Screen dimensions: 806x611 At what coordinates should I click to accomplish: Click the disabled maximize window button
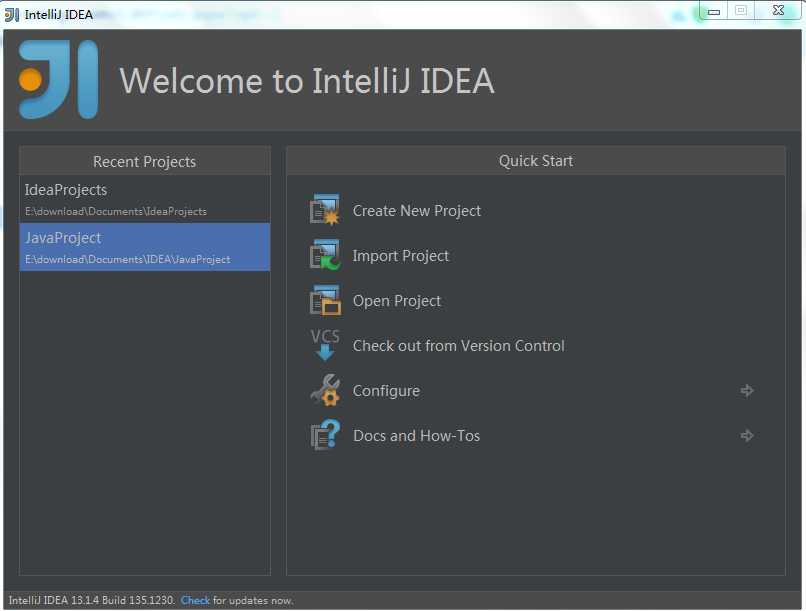(741, 11)
